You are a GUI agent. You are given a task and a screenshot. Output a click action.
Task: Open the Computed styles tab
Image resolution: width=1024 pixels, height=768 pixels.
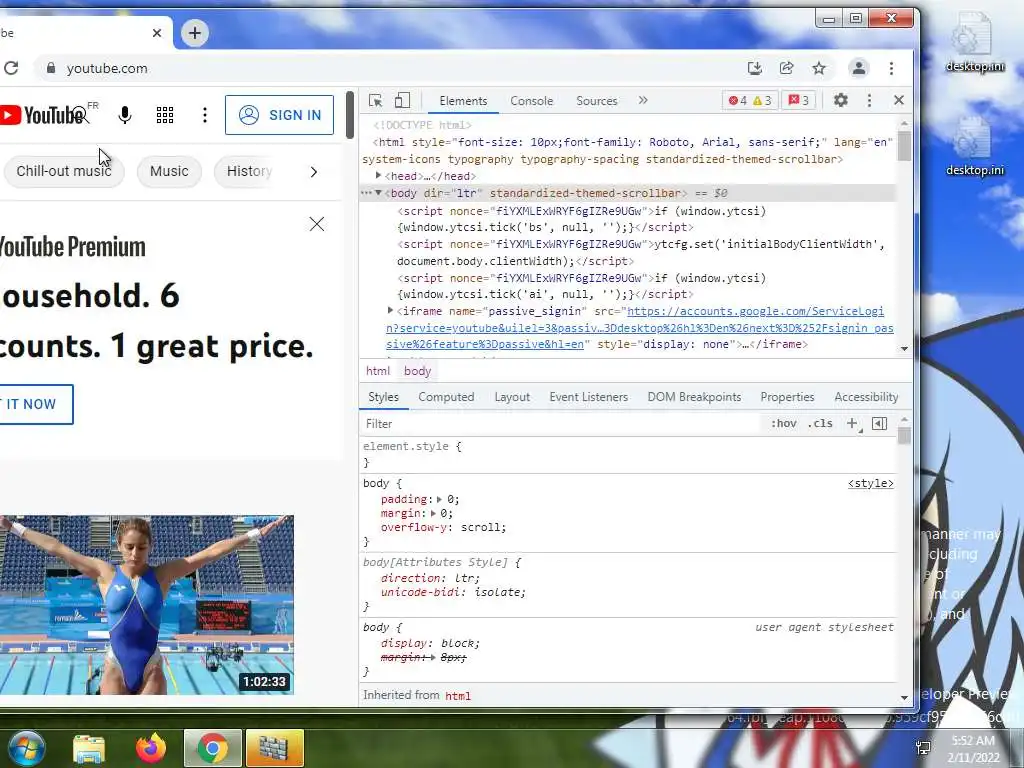(x=446, y=397)
